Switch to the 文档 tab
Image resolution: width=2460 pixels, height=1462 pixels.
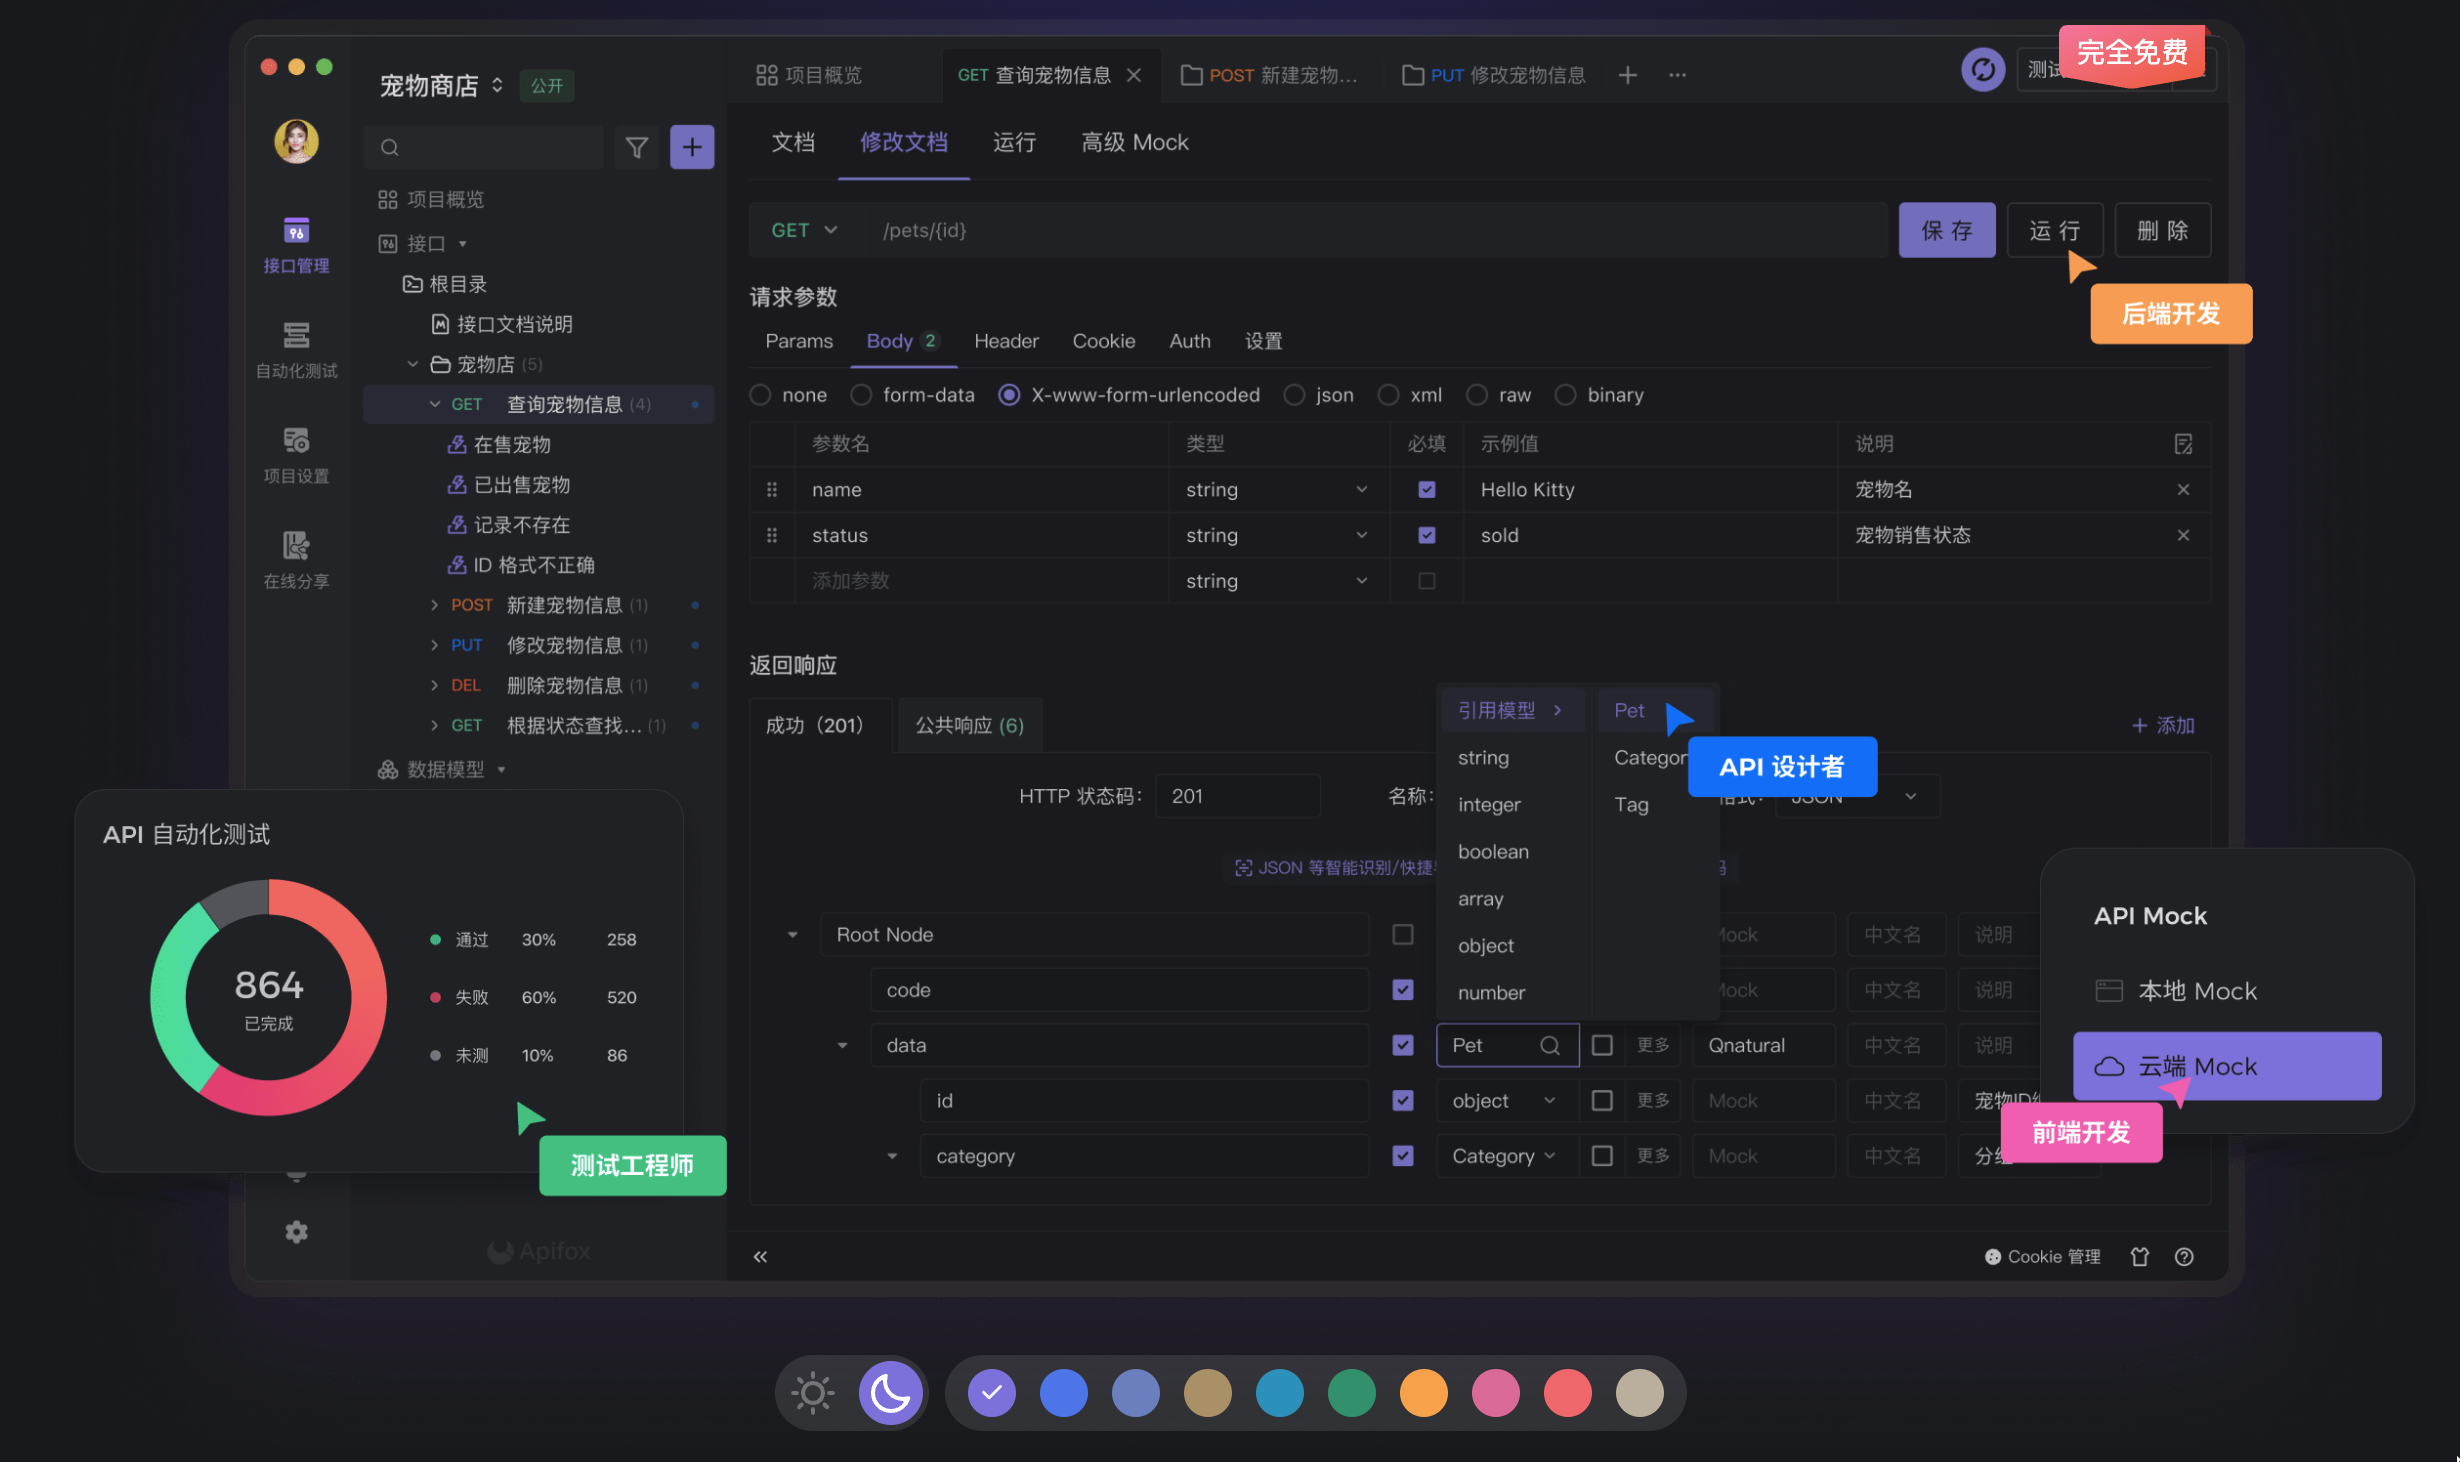coord(793,142)
